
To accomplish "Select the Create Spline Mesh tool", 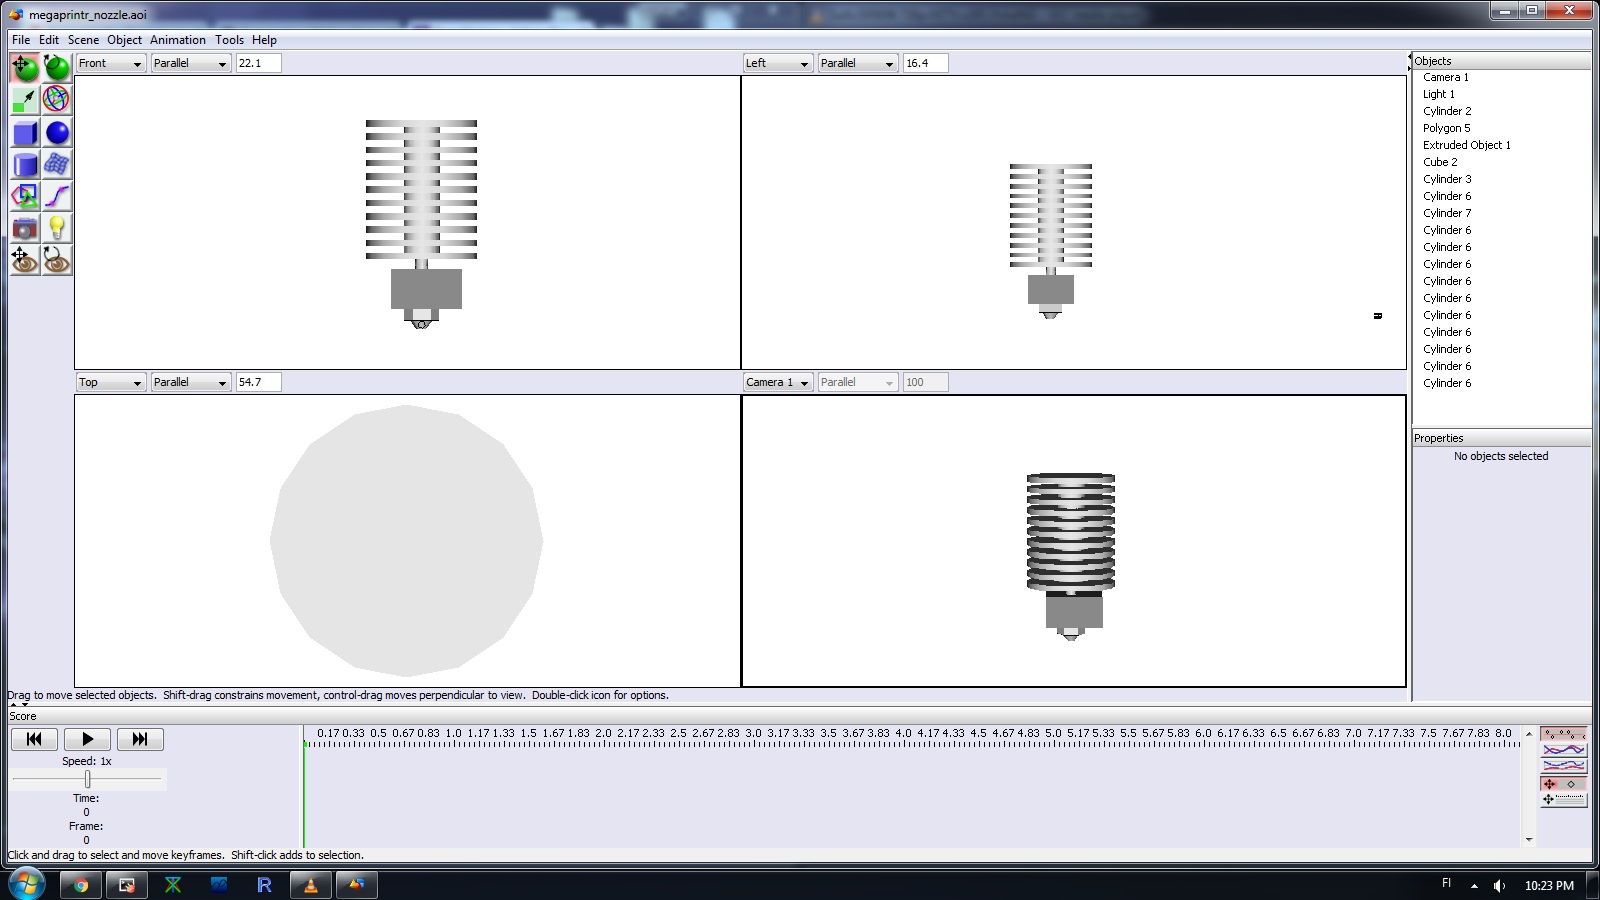I will (x=57, y=165).
